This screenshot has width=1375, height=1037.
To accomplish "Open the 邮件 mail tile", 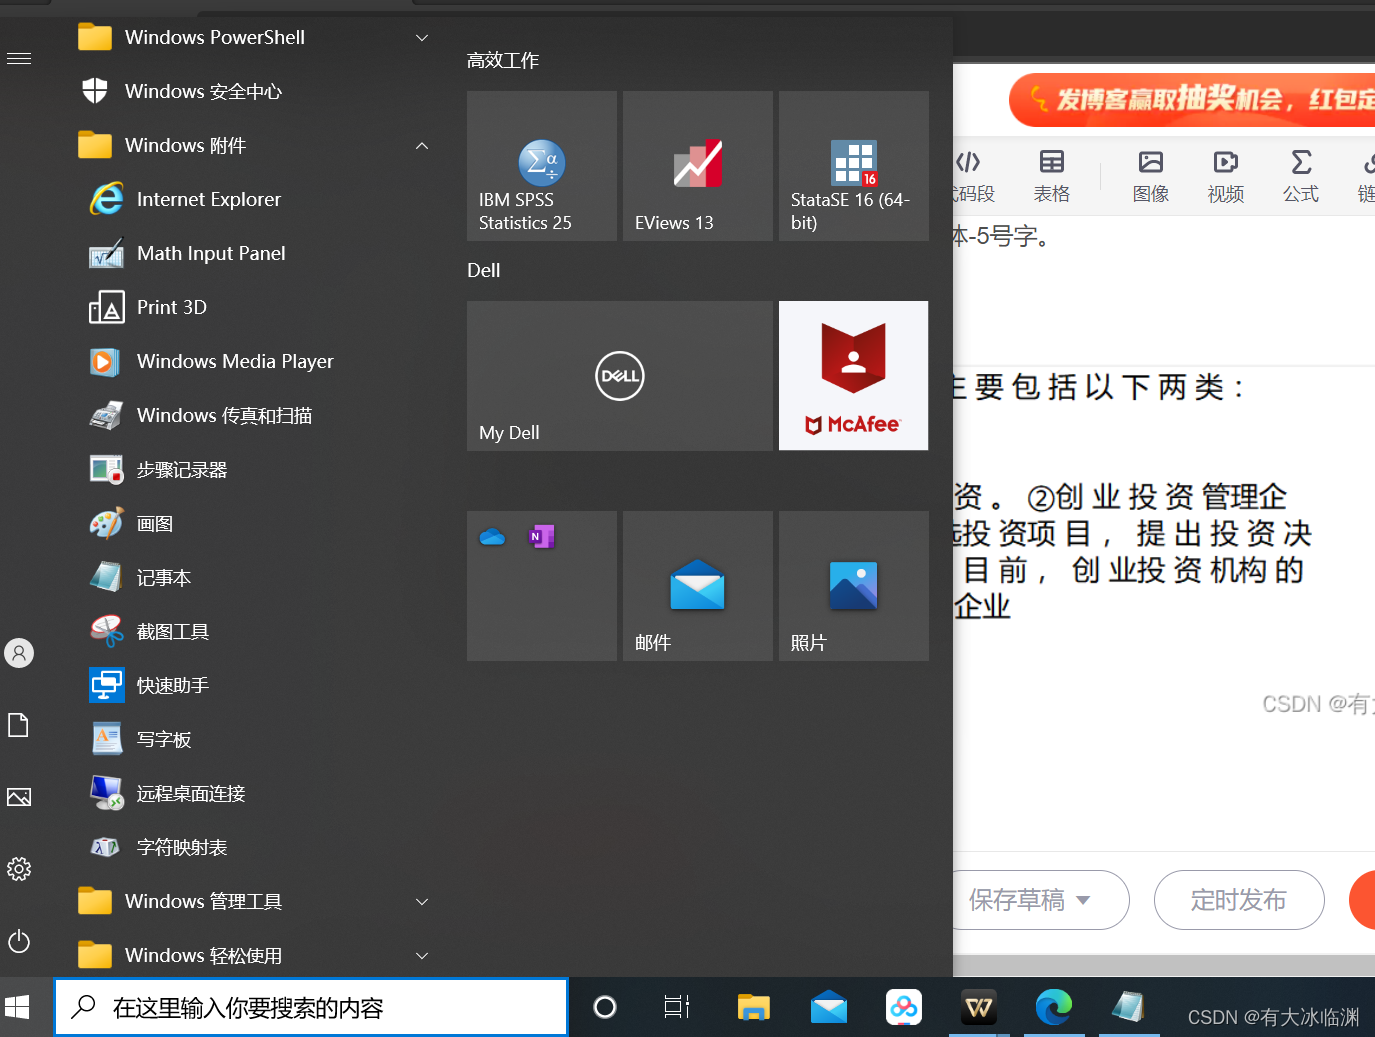I will 698,586.
